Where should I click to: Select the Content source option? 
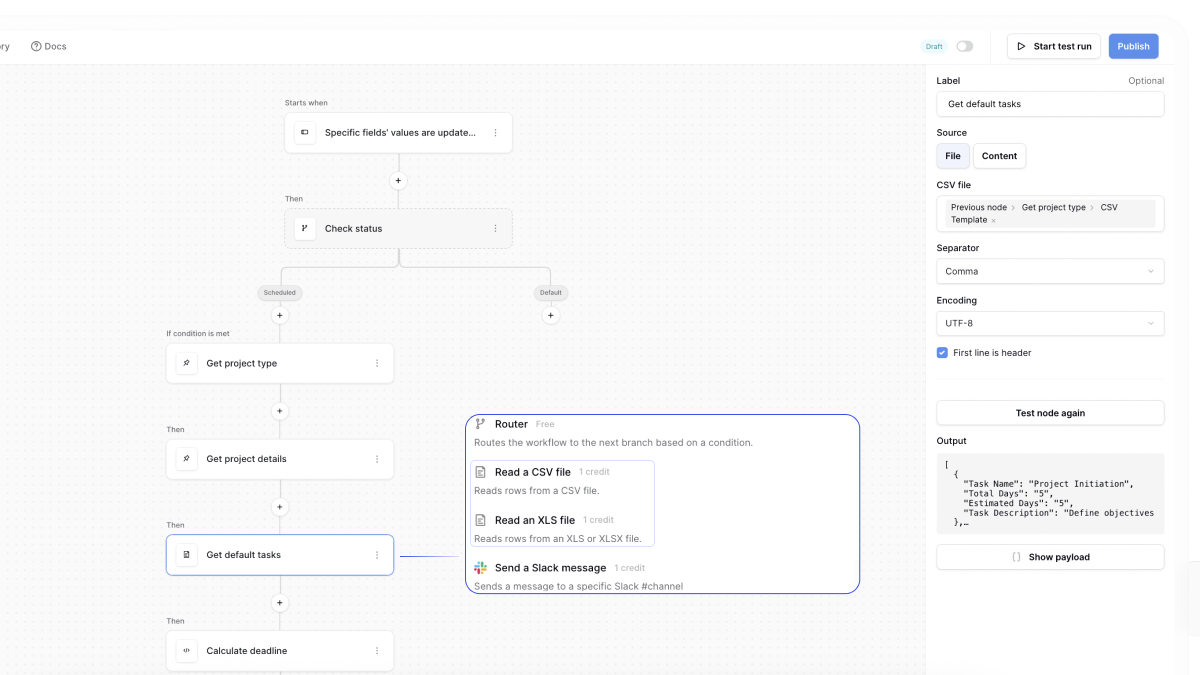coord(999,156)
